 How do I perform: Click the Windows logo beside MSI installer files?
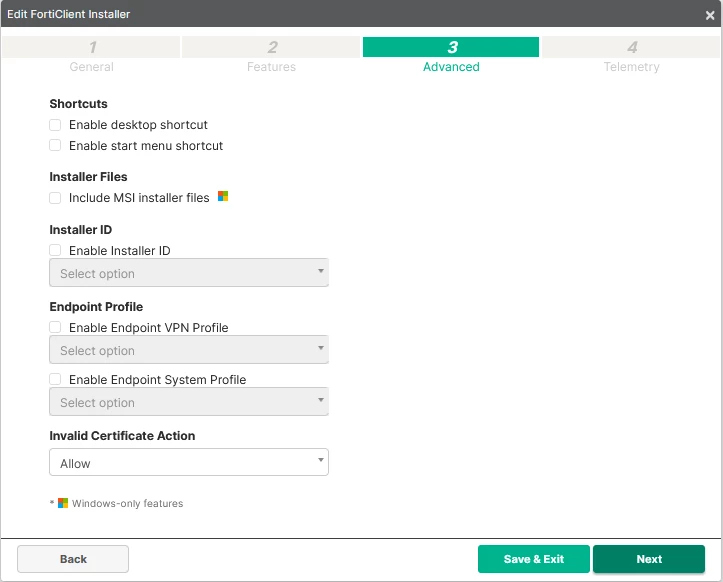[223, 196]
